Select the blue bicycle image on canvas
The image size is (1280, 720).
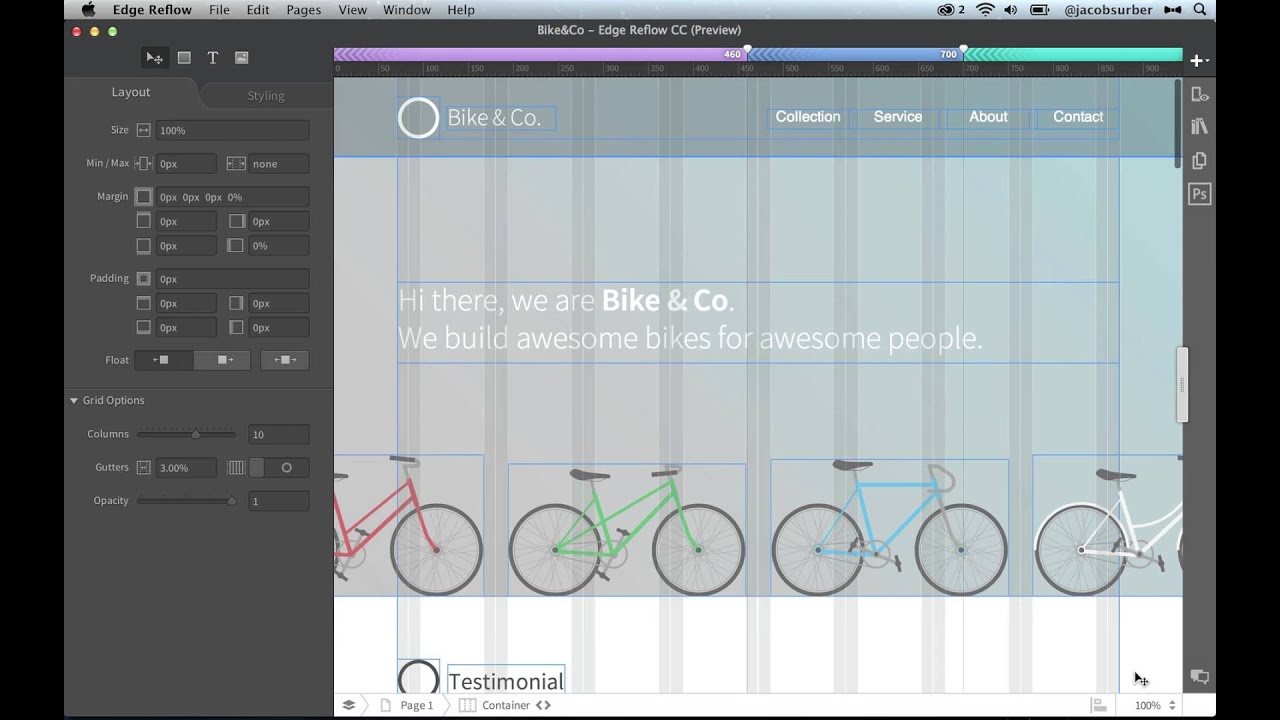tap(889, 527)
